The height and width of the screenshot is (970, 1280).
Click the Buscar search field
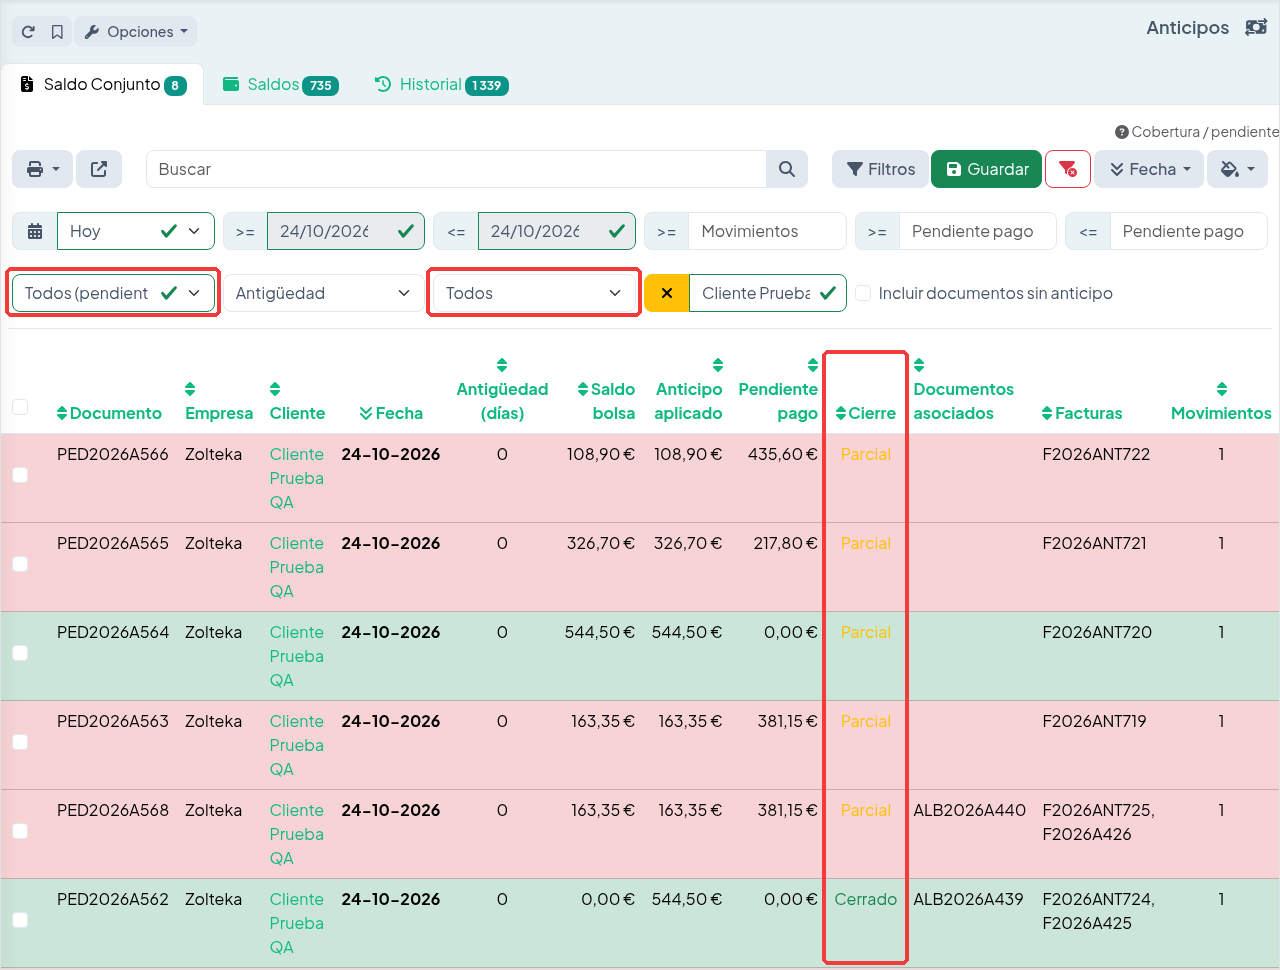click(456, 169)
